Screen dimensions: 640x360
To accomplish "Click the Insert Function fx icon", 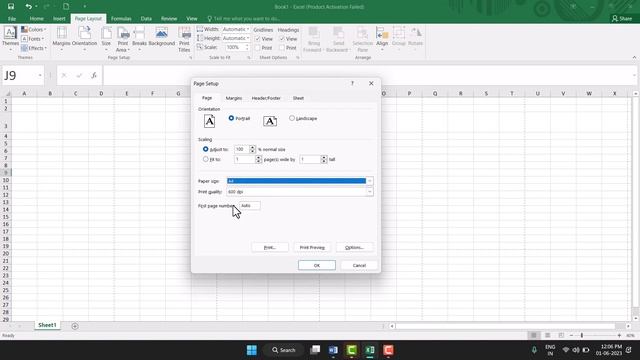I will (94, 76).
